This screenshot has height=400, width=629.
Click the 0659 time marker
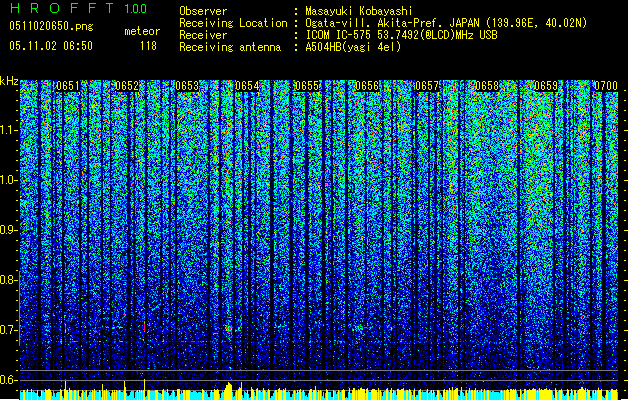coord(546,86)
